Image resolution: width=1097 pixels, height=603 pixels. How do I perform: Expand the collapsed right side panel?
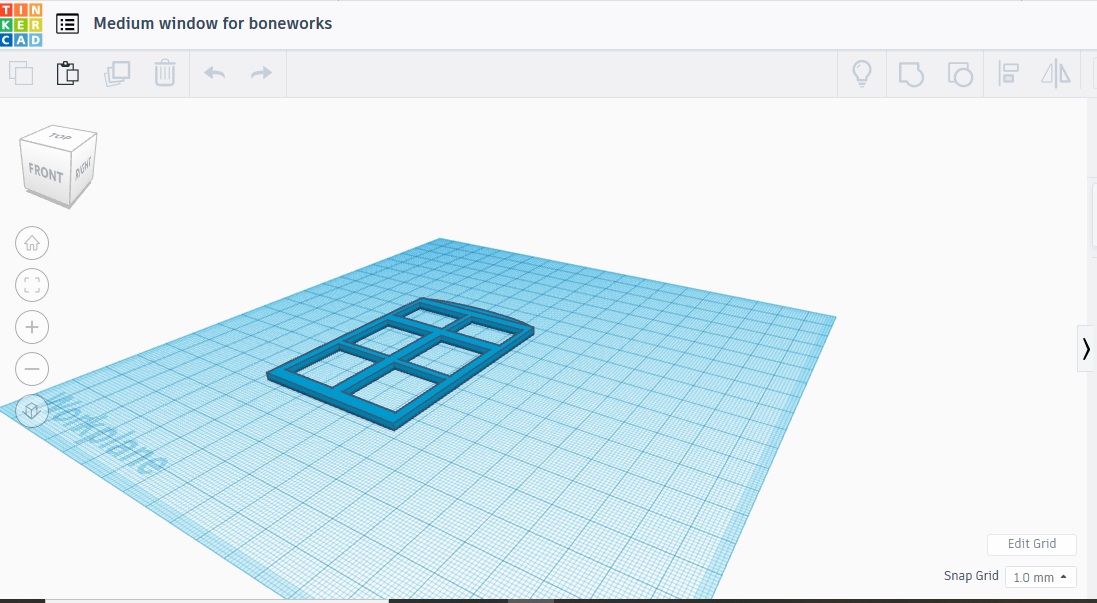(x=1086, y=348)
